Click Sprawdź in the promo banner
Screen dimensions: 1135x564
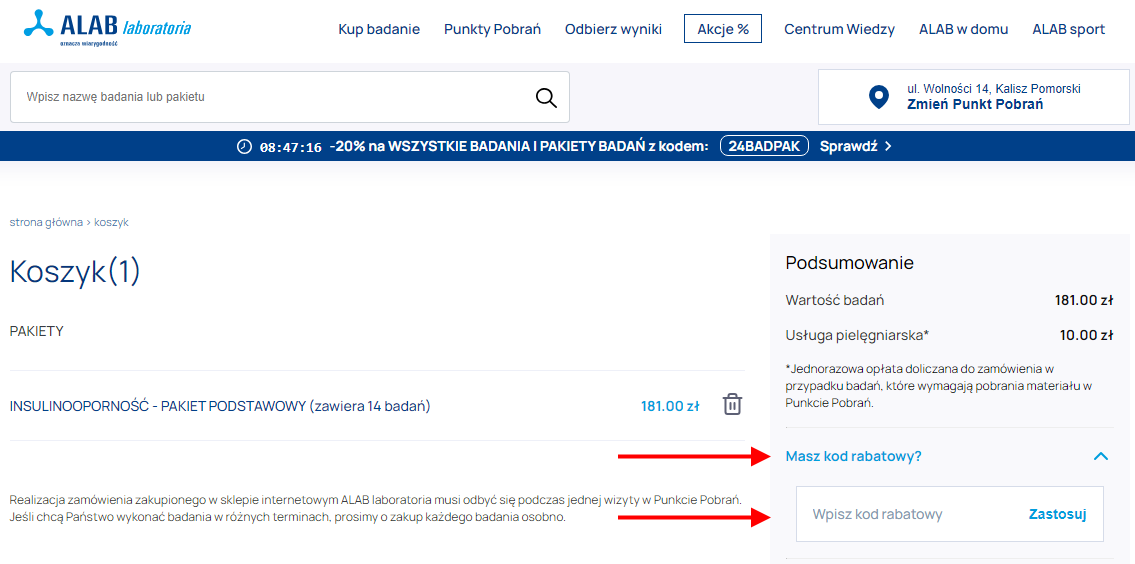[848, 146]
